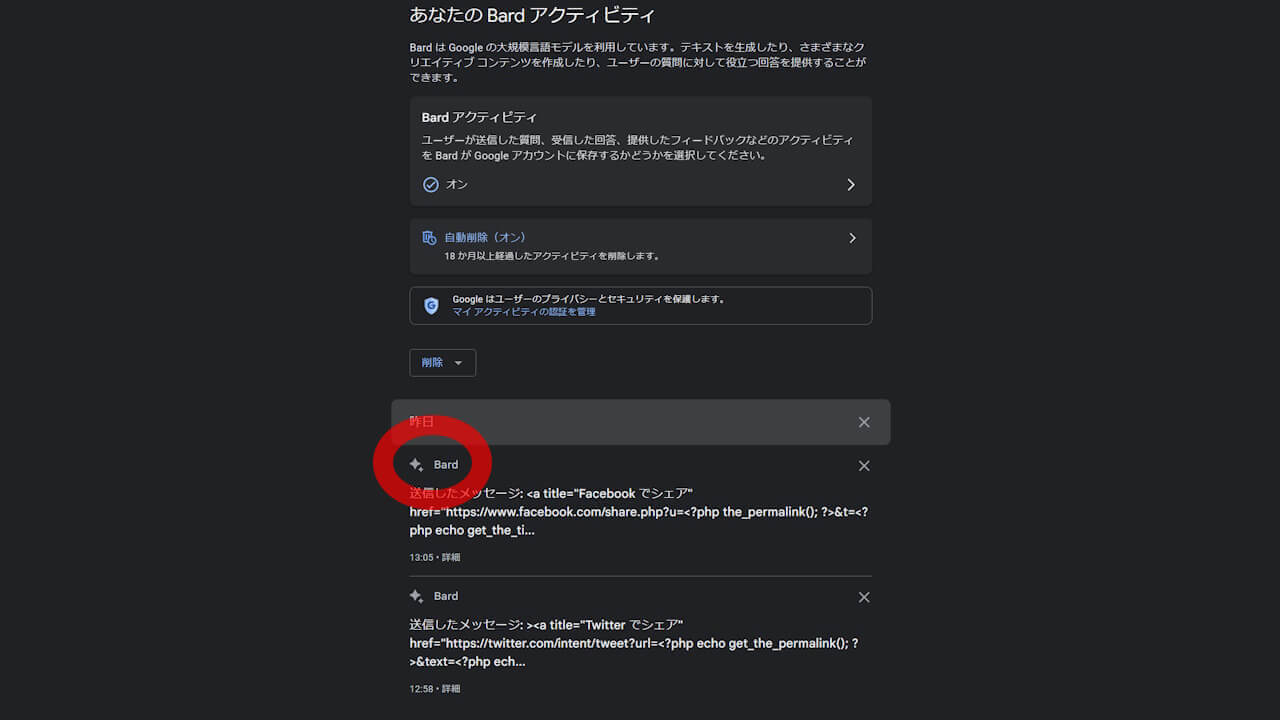The image size is (1280, 720).
Task: Click the Bard label on the 12:58 entry
Action: click(446, 596)
